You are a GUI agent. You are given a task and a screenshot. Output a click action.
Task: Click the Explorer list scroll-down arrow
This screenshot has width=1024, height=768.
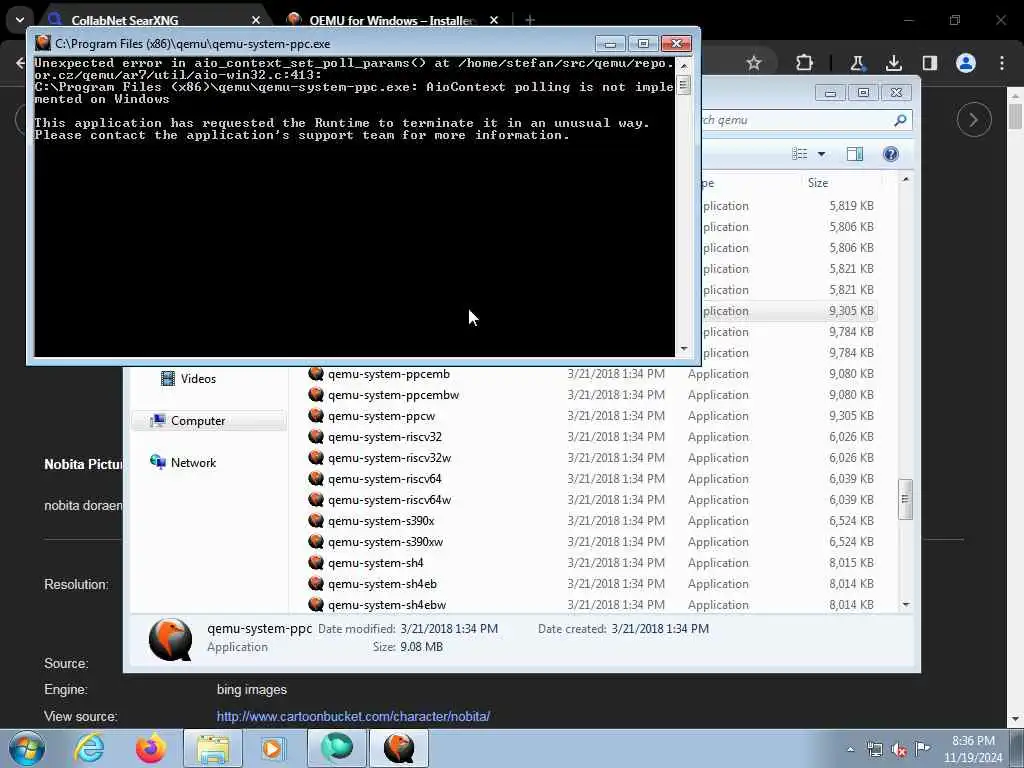pyautogui.click(x=905, y=605)
